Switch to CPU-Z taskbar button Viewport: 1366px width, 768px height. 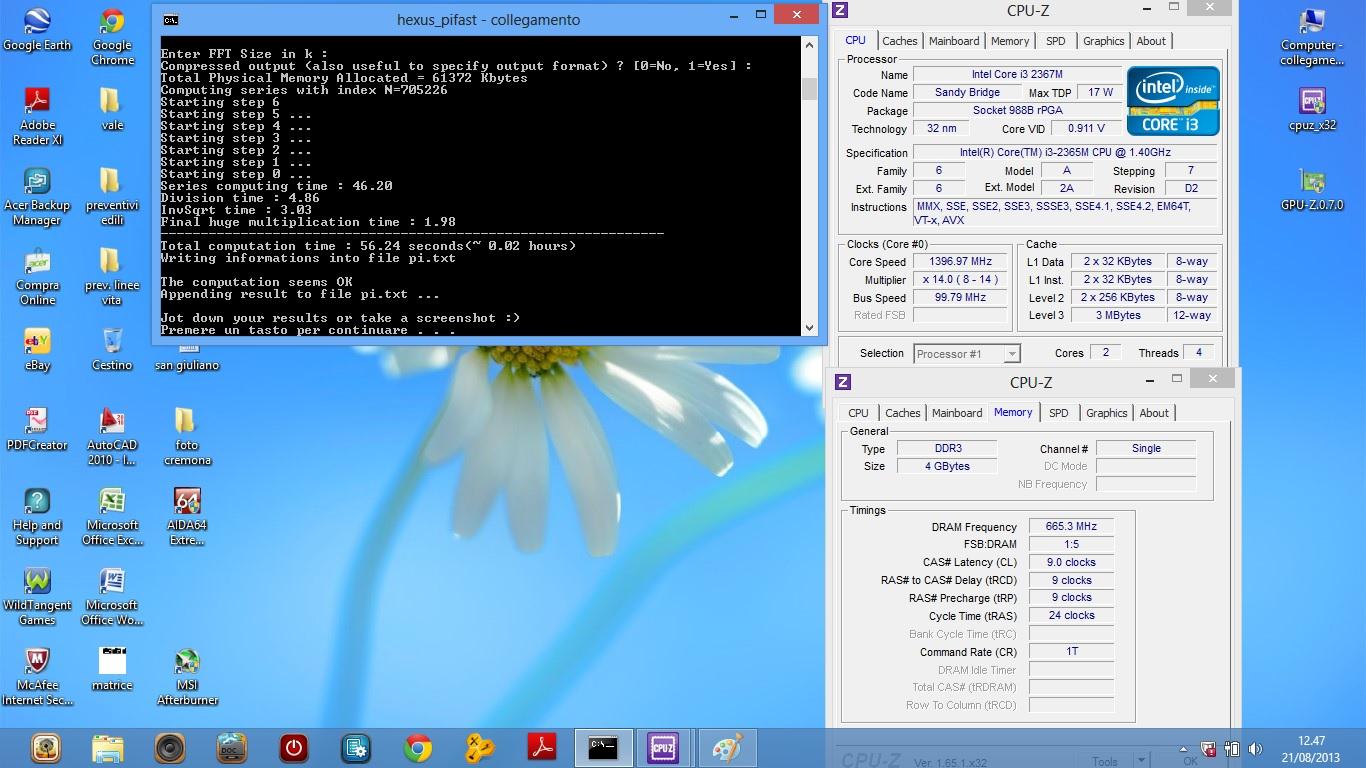pyautogui.click(x=664, y=748)
